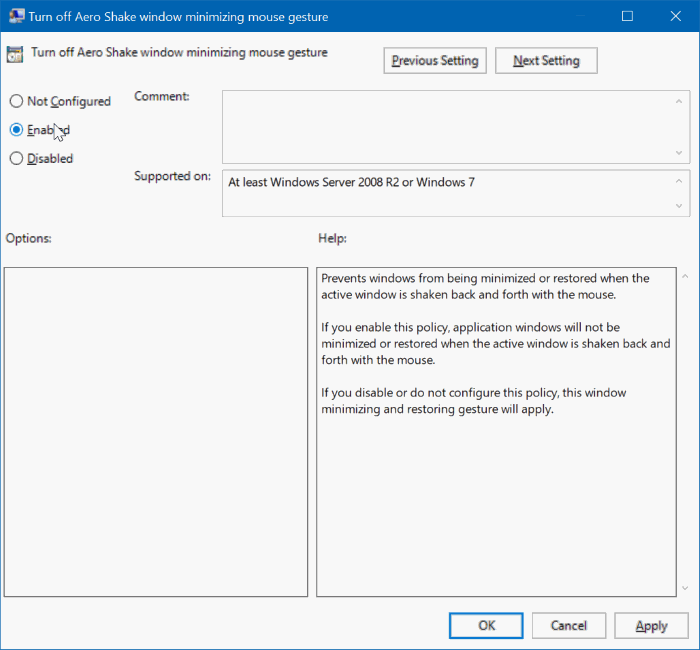700x650 pixels.
Task: Click the policy setting icon beside heading
Action: pyautogui.click(x=15, y=54)
